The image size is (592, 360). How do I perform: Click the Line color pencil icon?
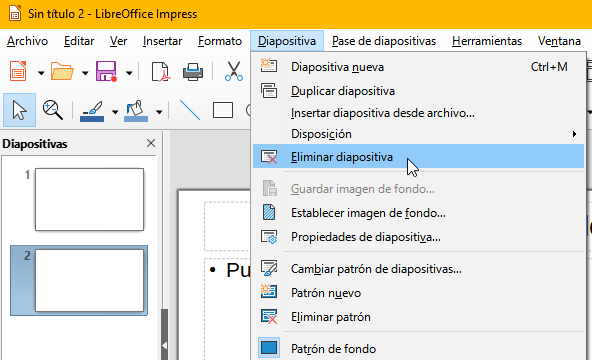click(92, 111)
